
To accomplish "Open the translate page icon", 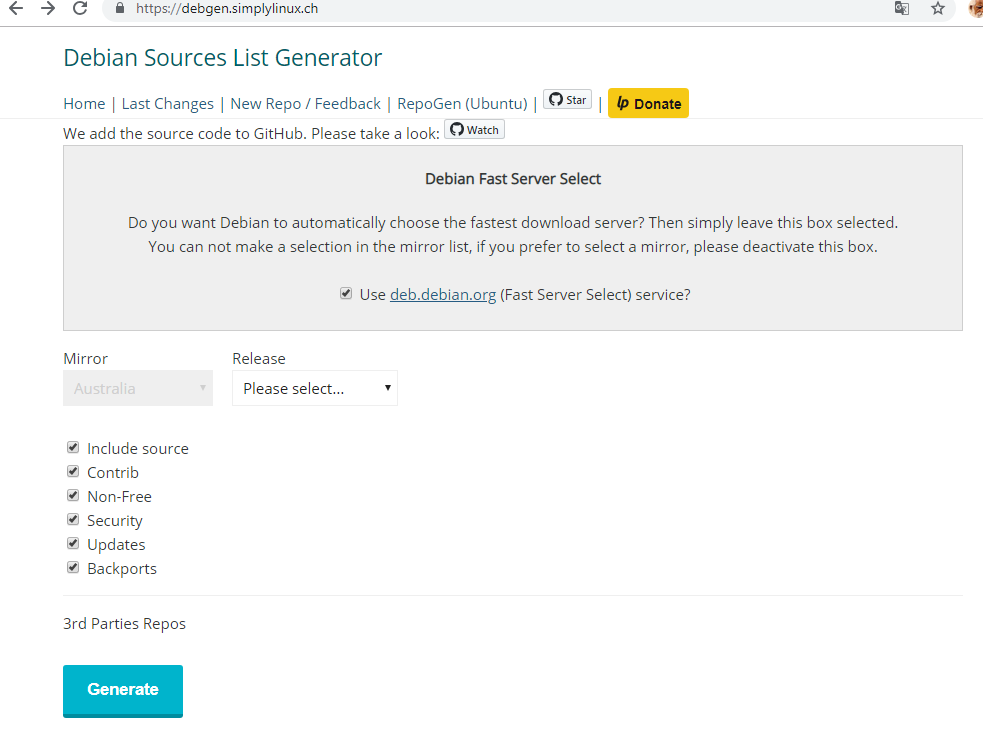I will tap(902, 8).
